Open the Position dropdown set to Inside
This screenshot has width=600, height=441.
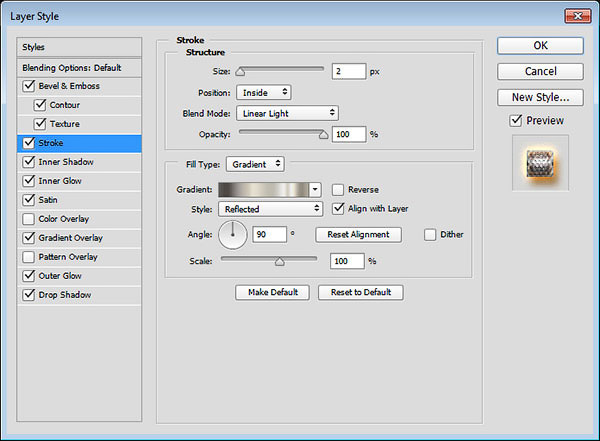tap(264, 92)
